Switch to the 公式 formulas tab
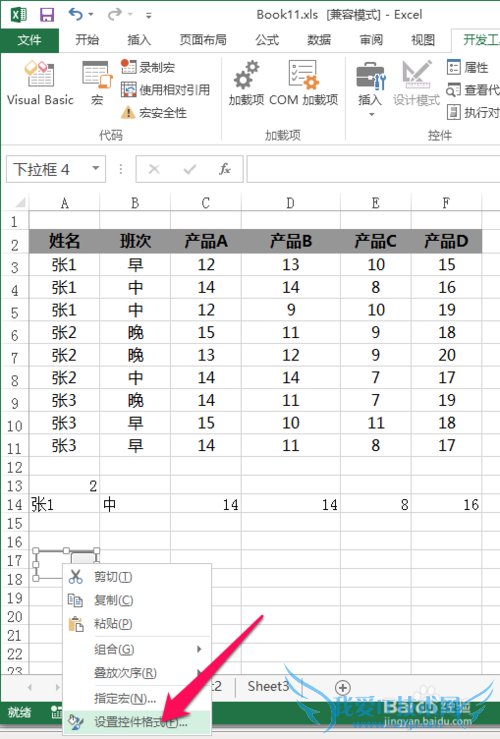500x739 pixels. [x=267, y=40]
